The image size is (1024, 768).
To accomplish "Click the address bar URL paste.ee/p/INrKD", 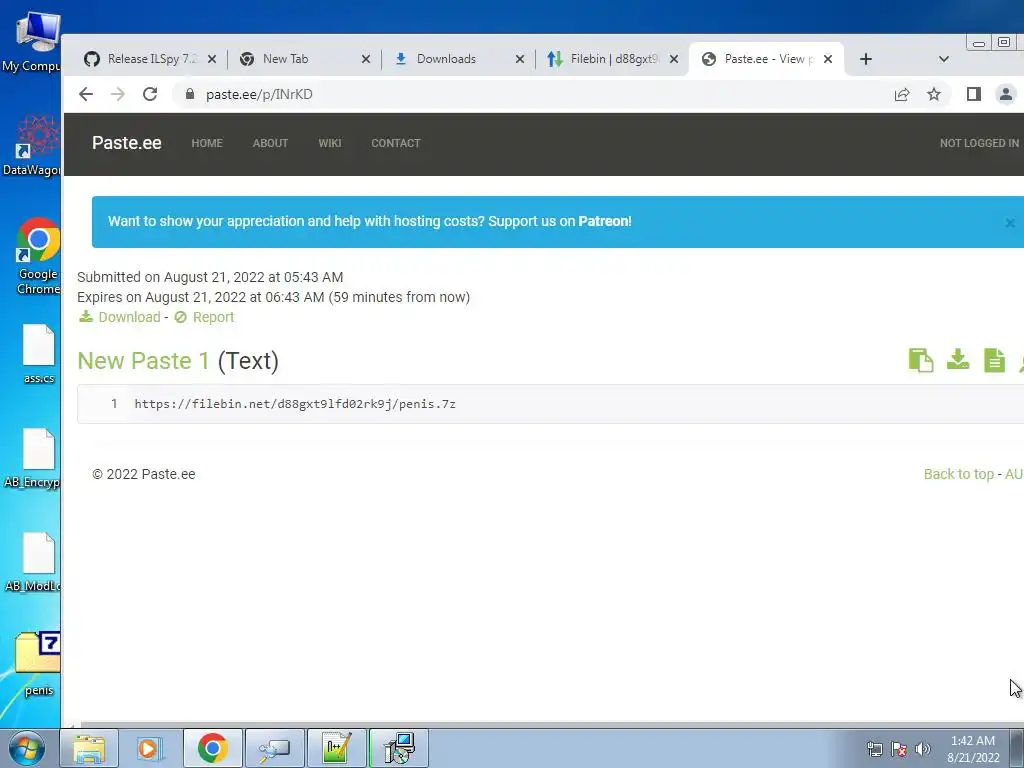I will tap(259, 94).
